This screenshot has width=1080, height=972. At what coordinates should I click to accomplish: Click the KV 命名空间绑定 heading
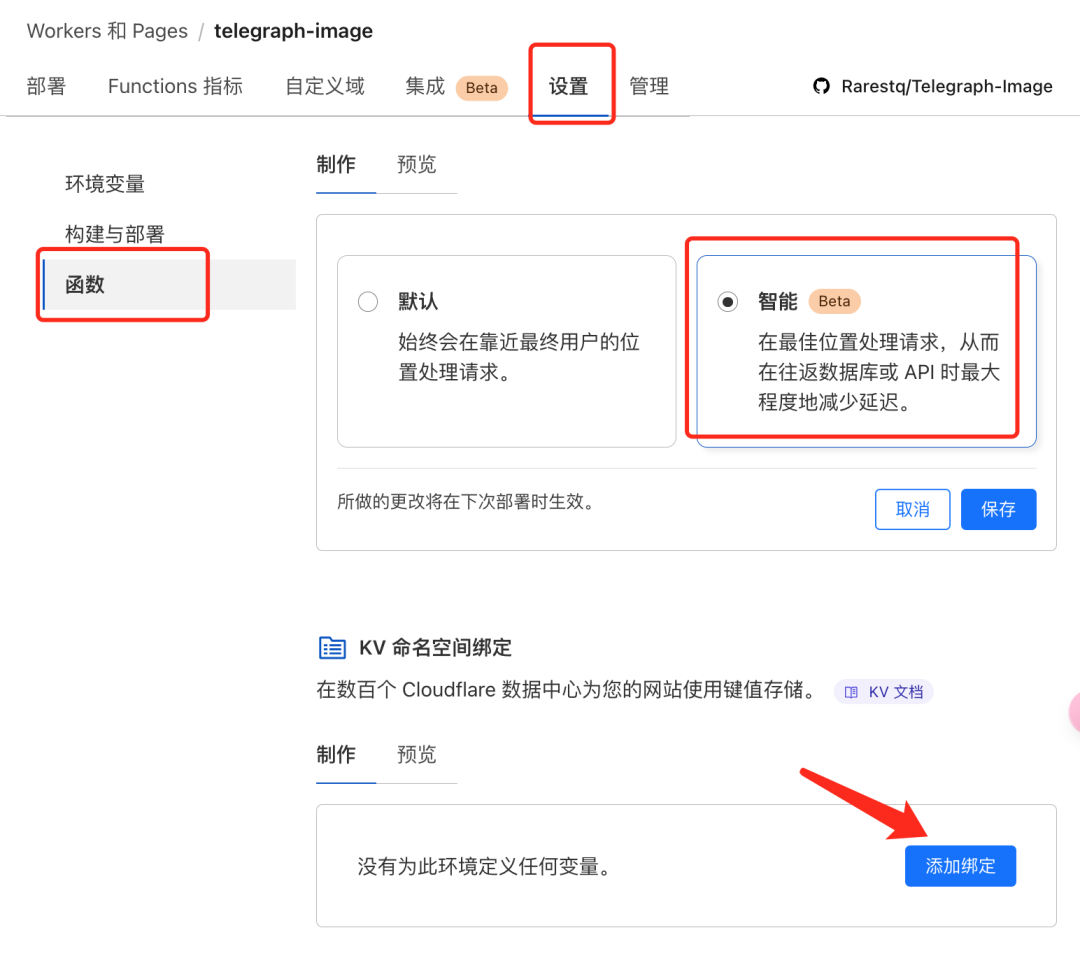click(435, 648)
